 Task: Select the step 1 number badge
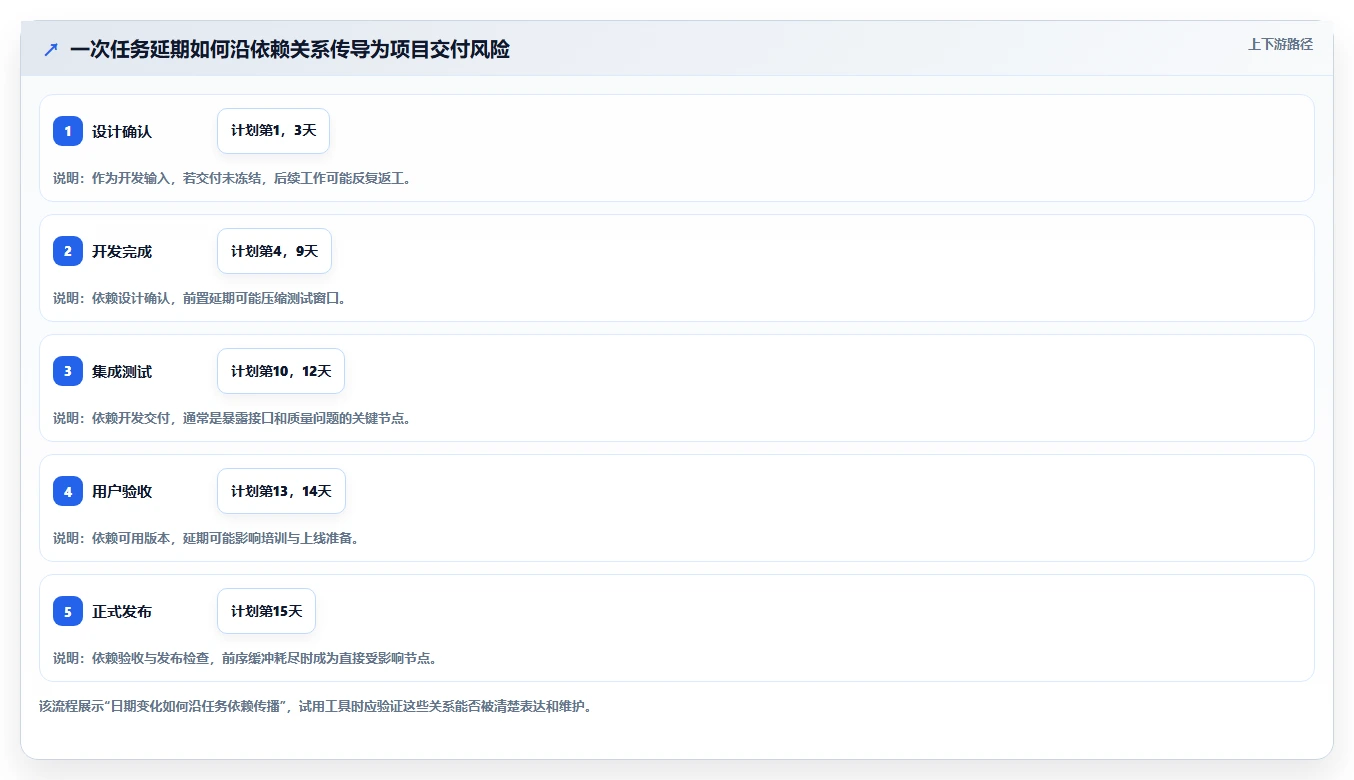point(68,131)
